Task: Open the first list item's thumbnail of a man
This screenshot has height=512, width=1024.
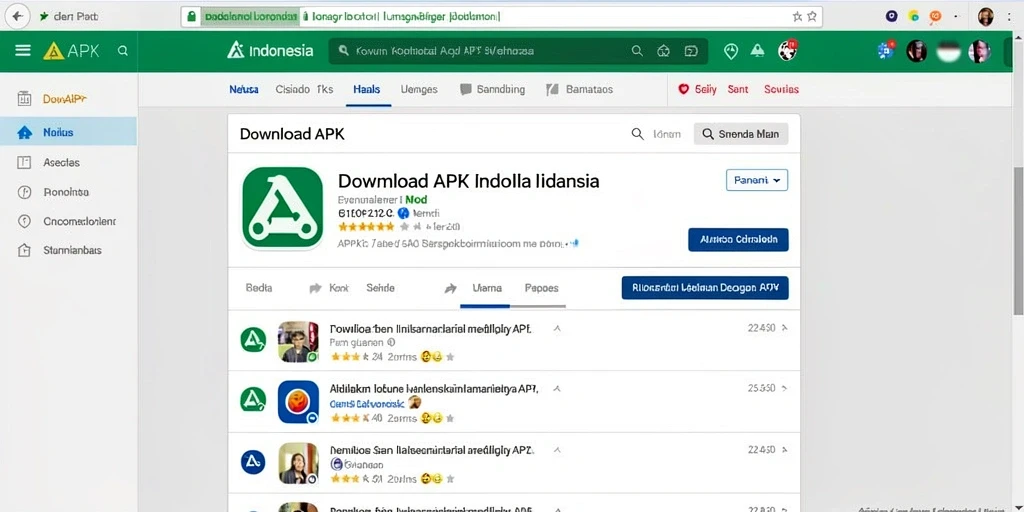Action: point(298,342)
